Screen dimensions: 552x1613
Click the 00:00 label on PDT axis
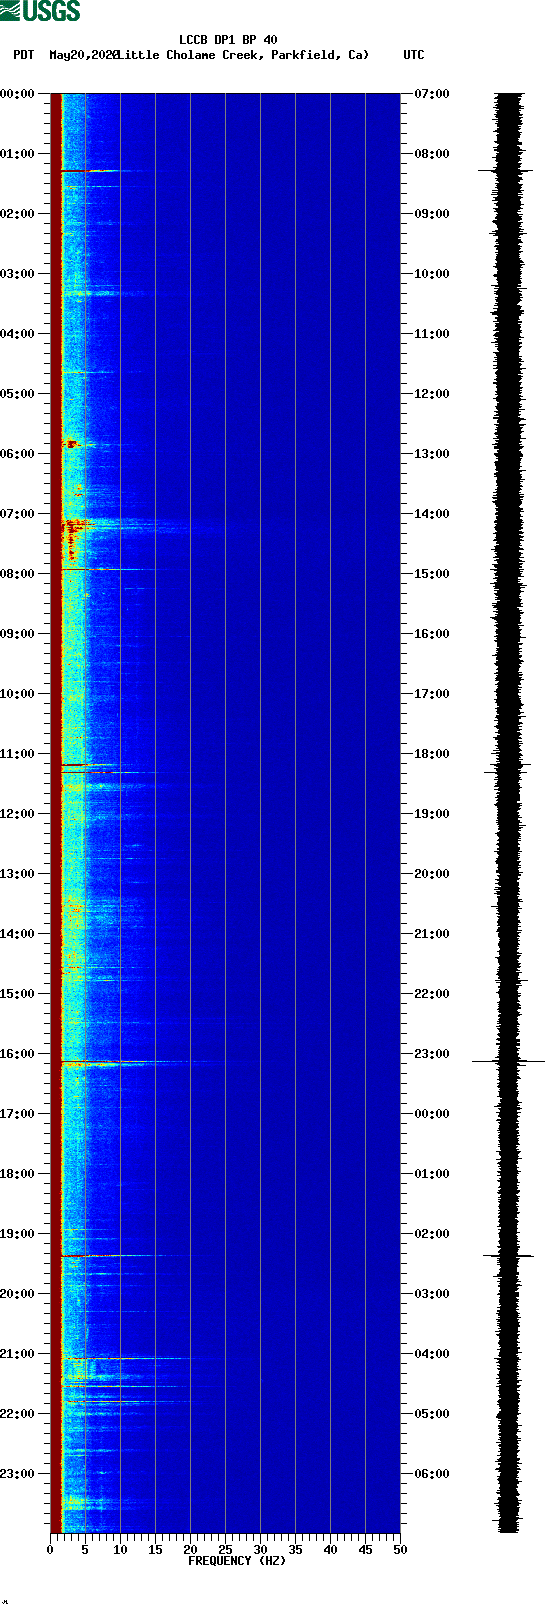point(18,94)
